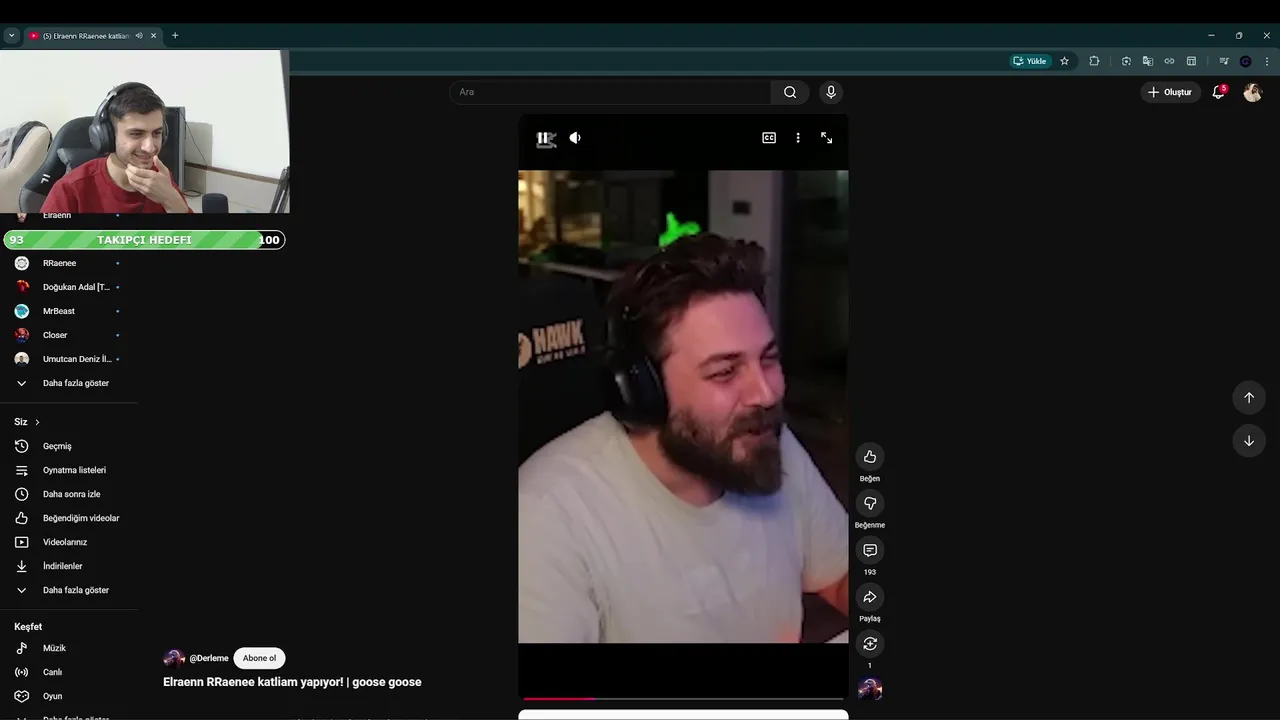Open the Chrome profile avatar
1280x720 pixels.
click(x=1246, y=61)
